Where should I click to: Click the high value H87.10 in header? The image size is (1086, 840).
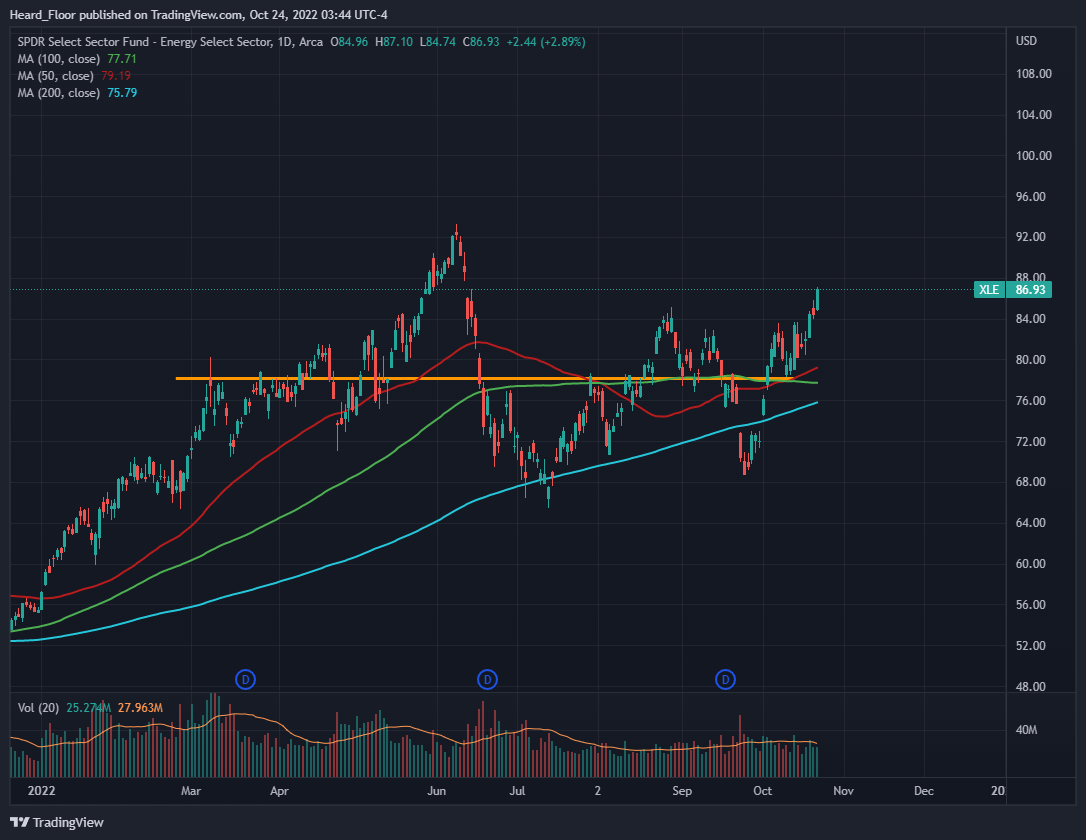tap(394, 42)
